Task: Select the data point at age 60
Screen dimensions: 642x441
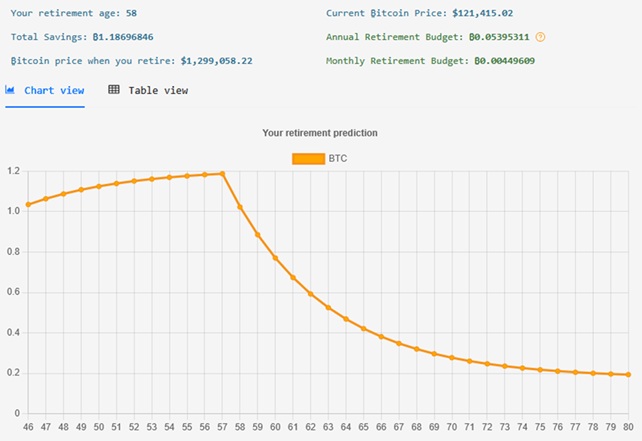Action: point(275,258)
